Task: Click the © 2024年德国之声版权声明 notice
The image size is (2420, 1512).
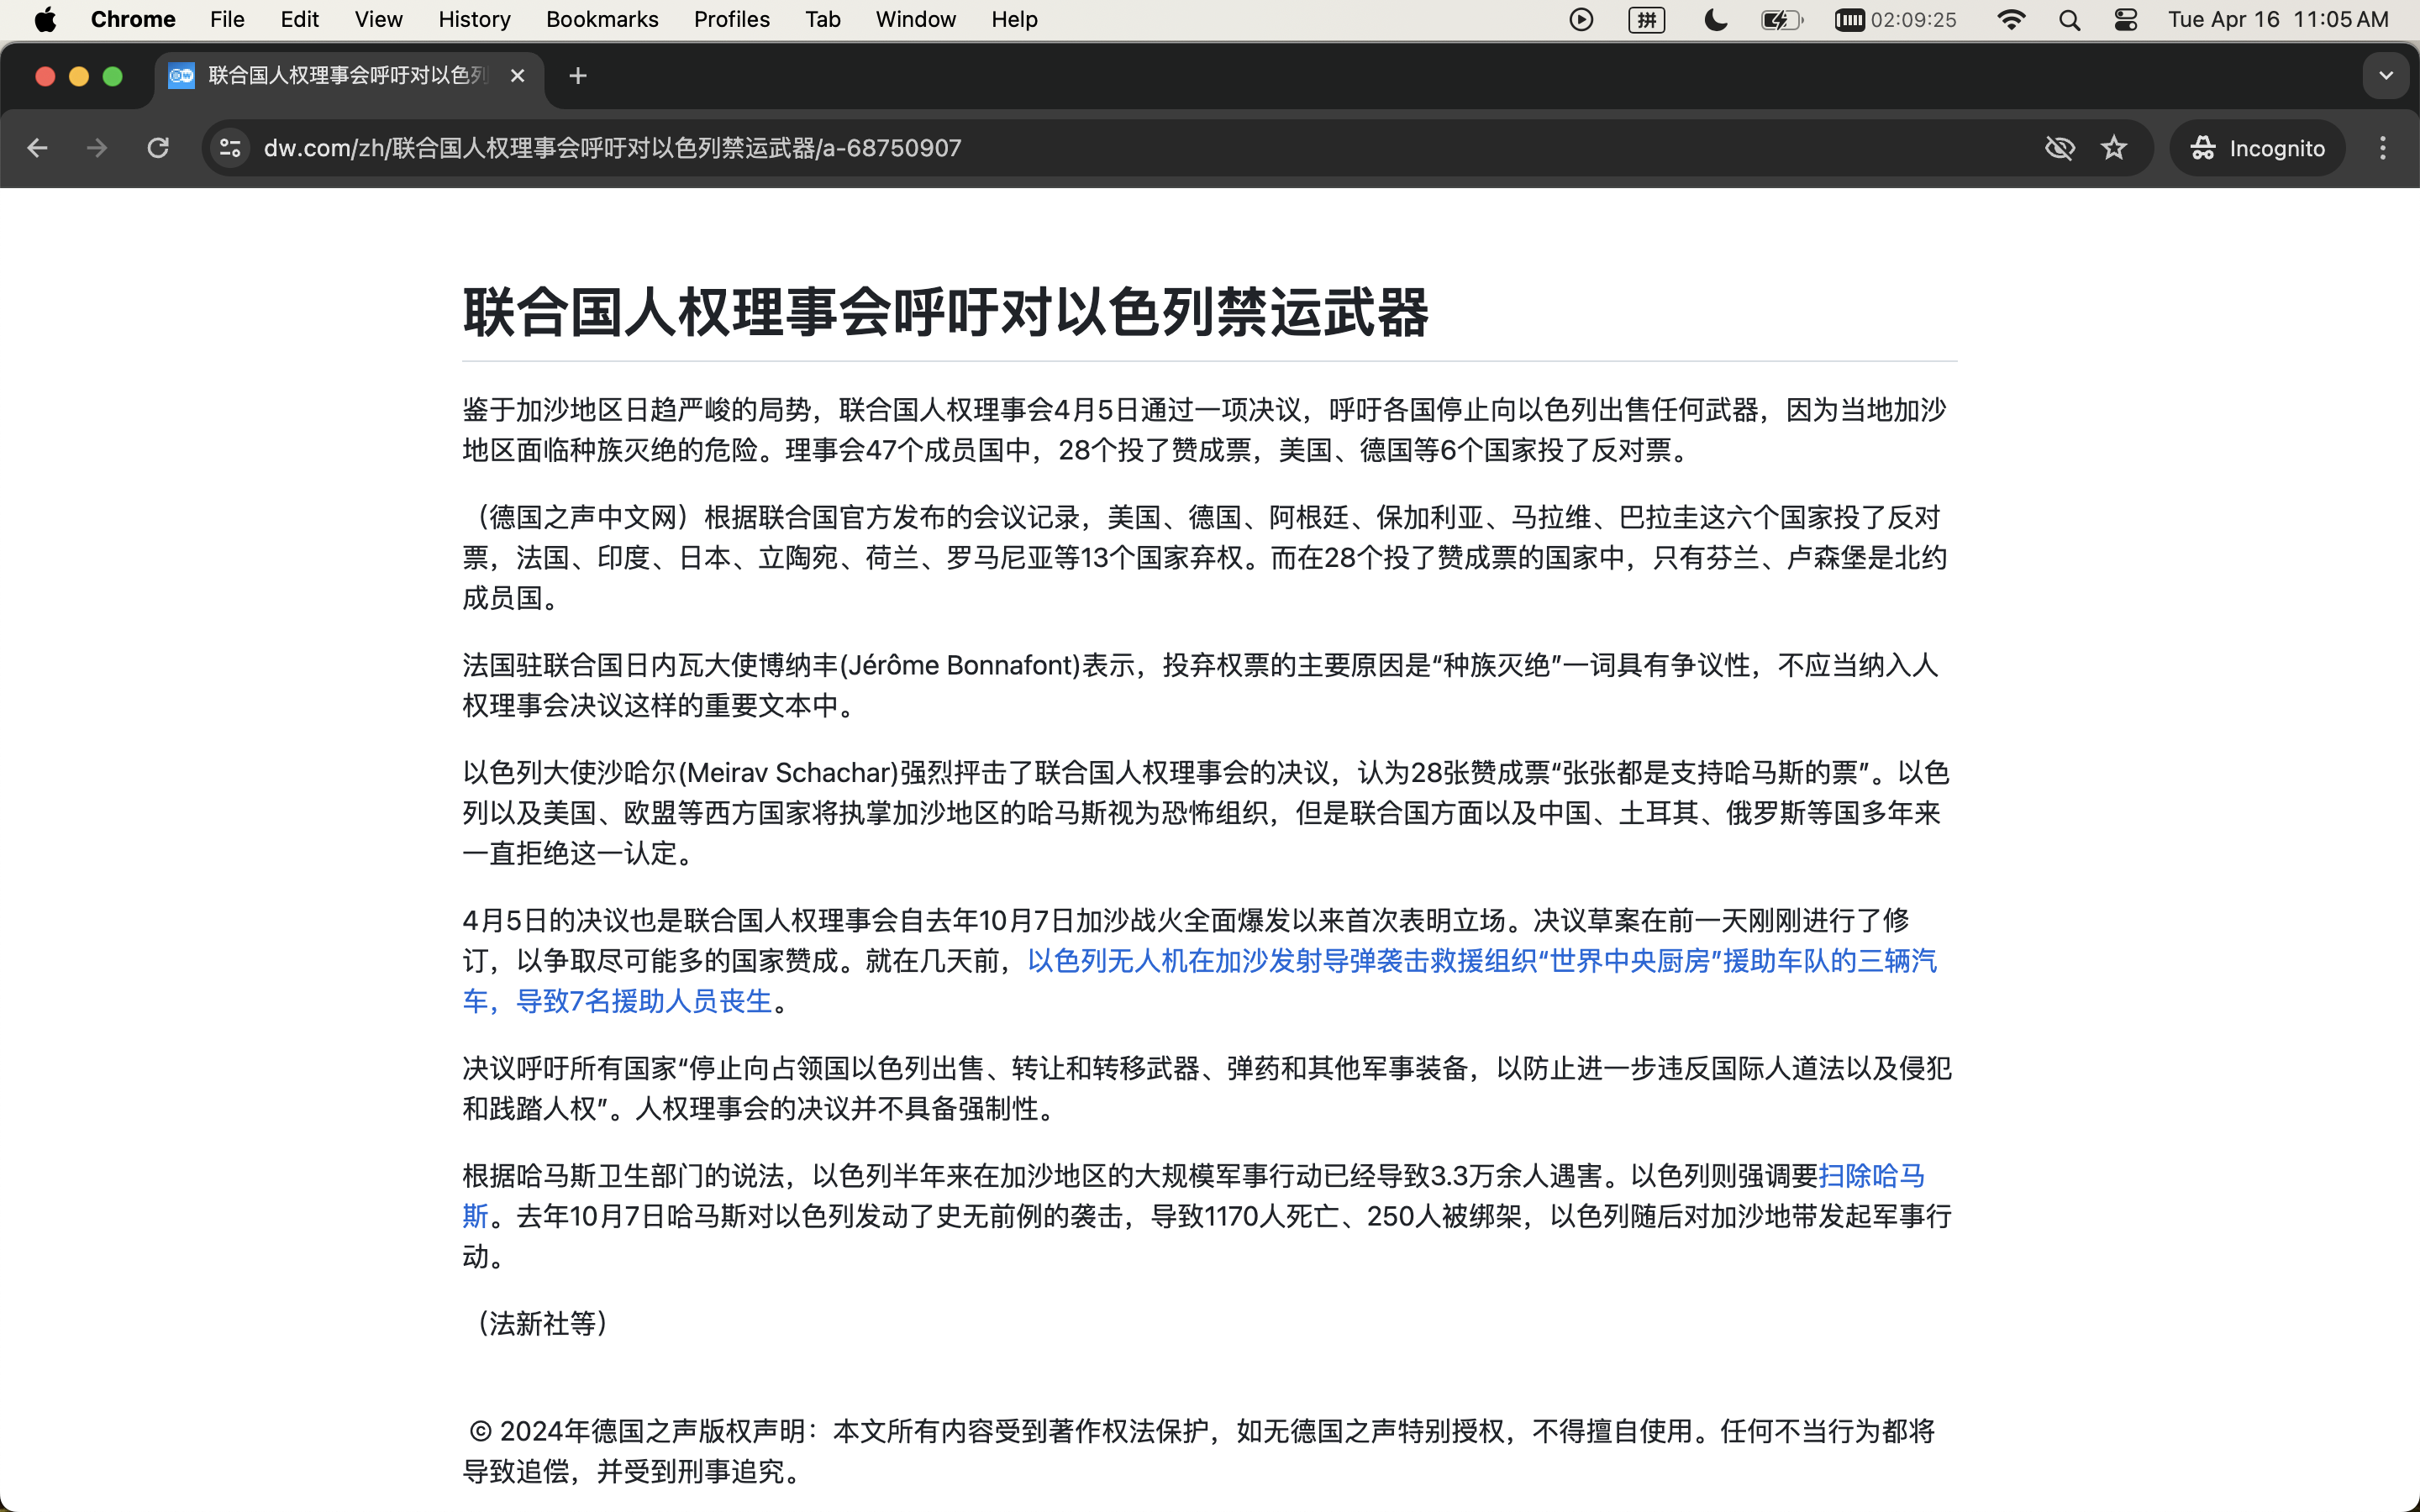Action: point(642,1431)
